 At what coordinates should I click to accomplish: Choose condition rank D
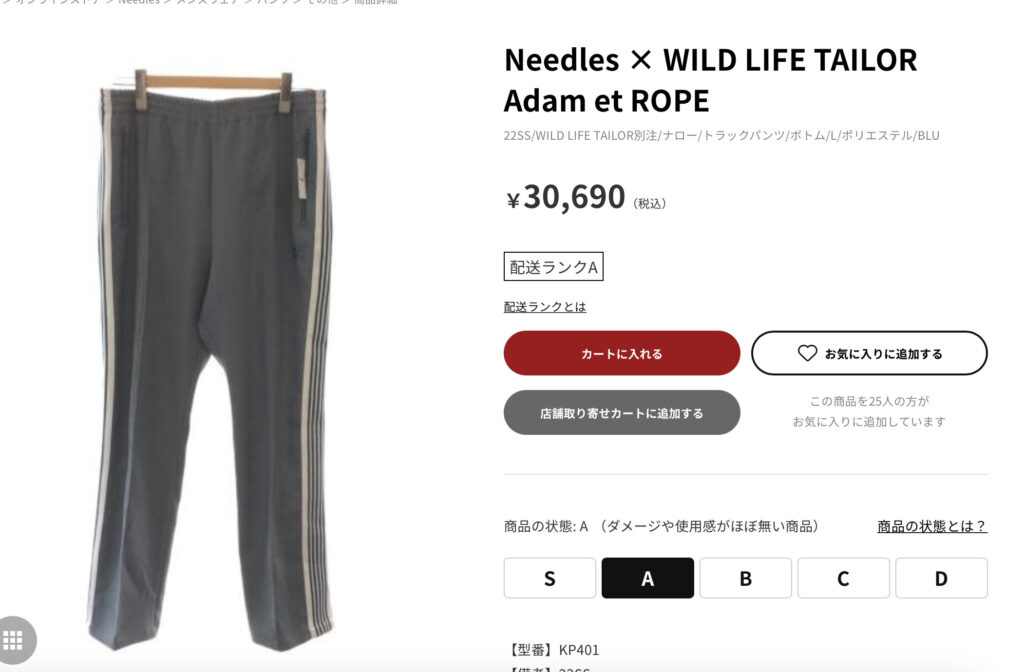click(942, 578)
